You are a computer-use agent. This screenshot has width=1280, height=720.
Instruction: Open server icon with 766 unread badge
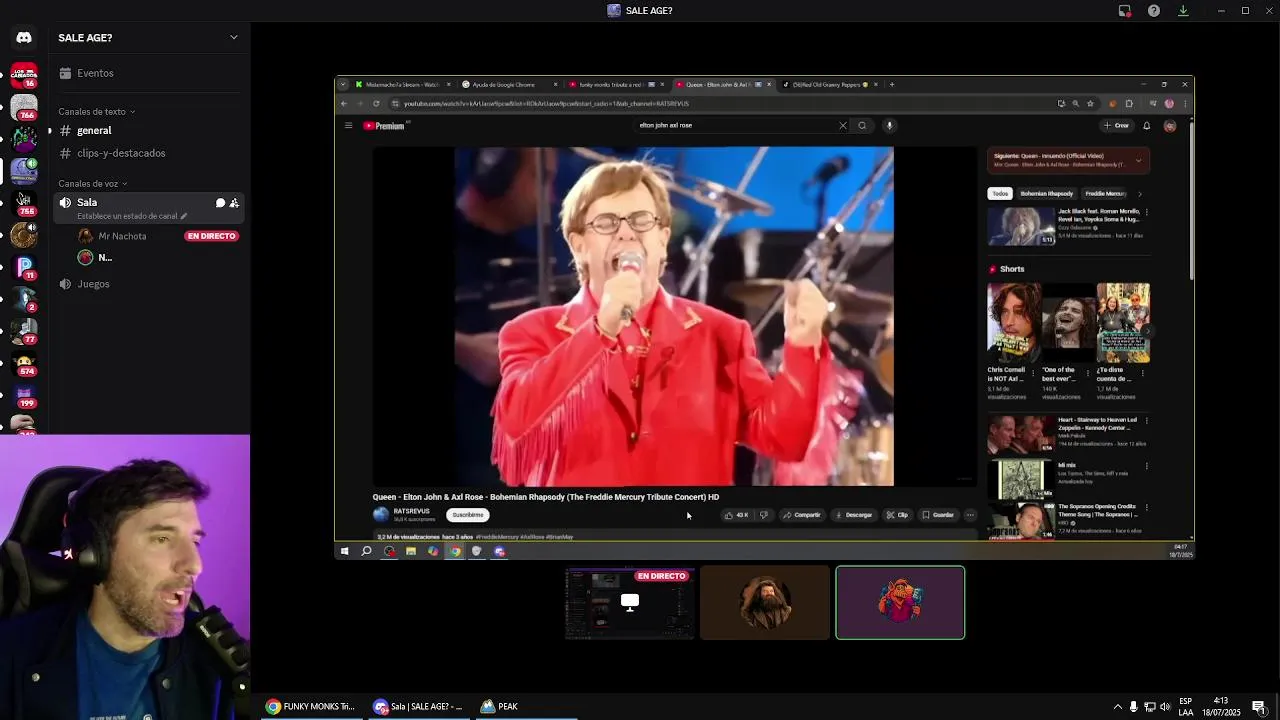(24, 107)
